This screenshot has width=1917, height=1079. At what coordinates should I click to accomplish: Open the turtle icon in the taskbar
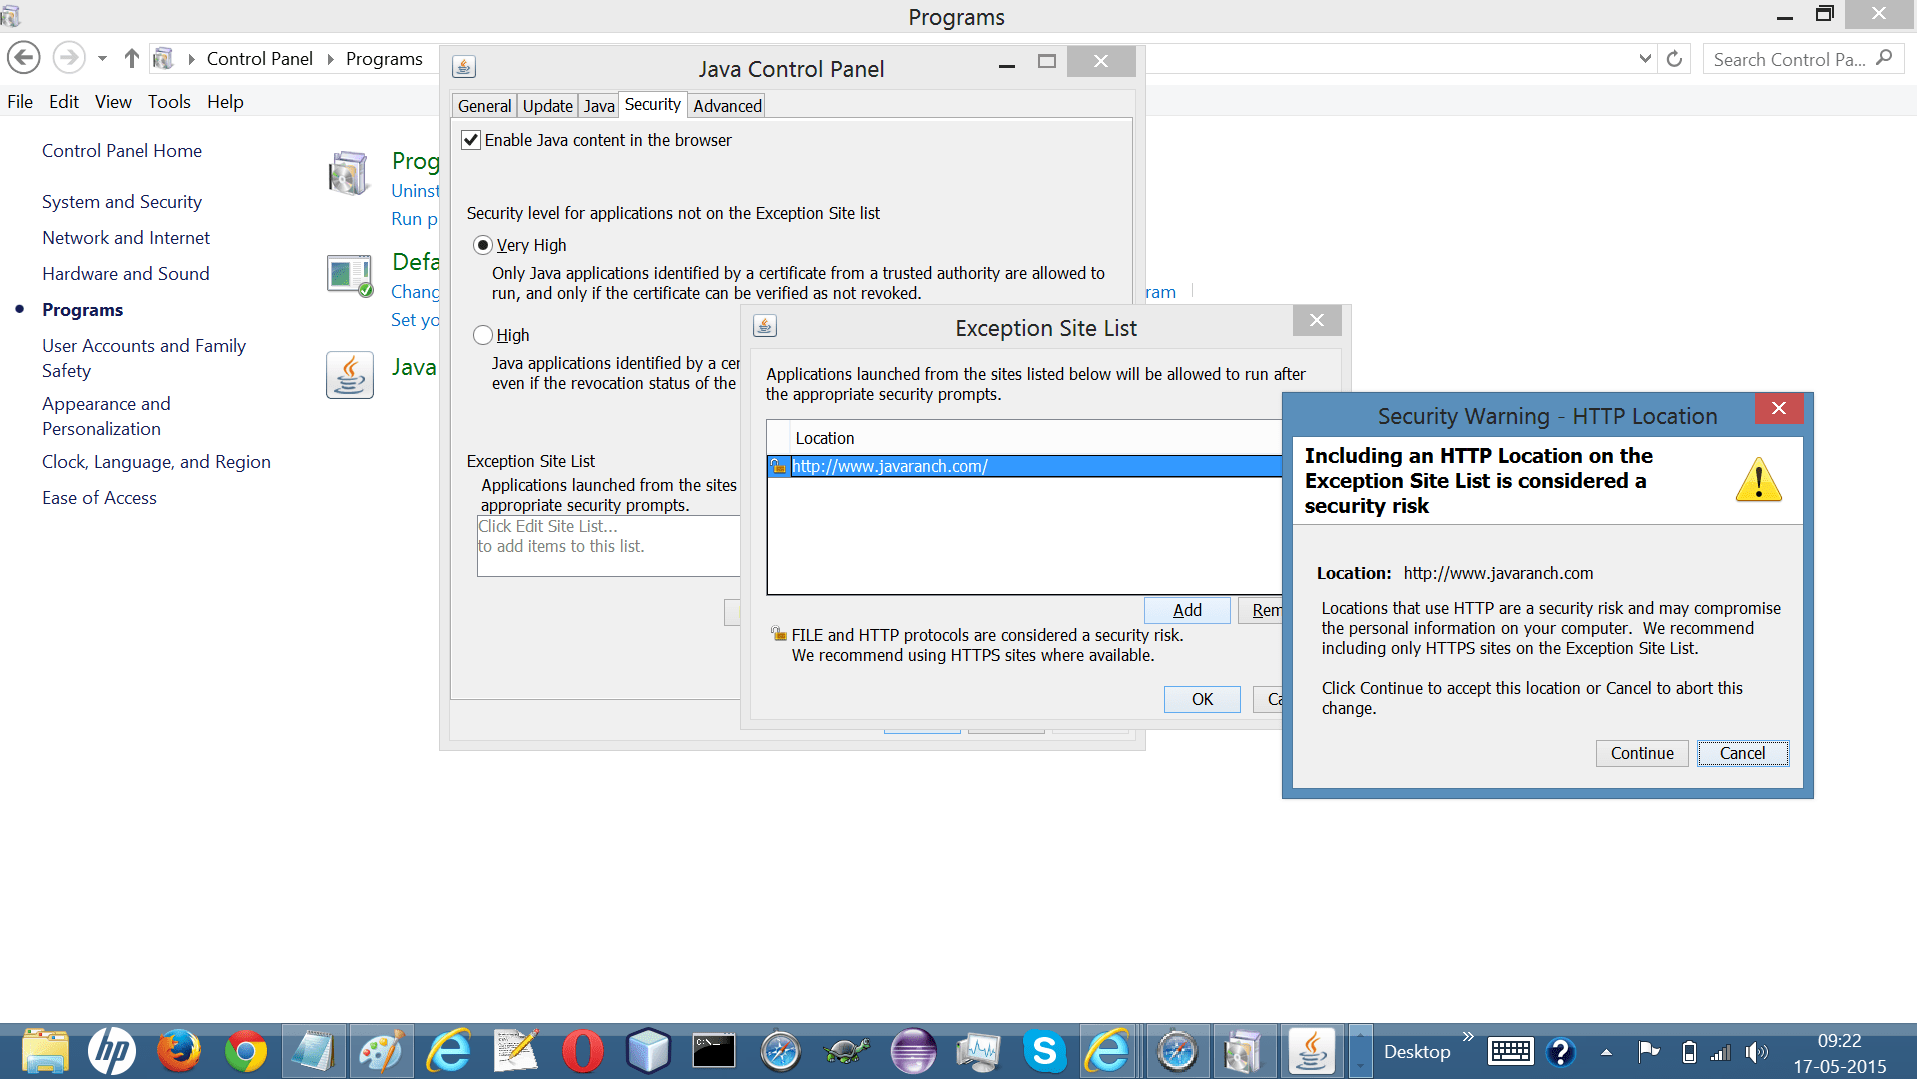pyautogui.click(x=847, y=1051)
